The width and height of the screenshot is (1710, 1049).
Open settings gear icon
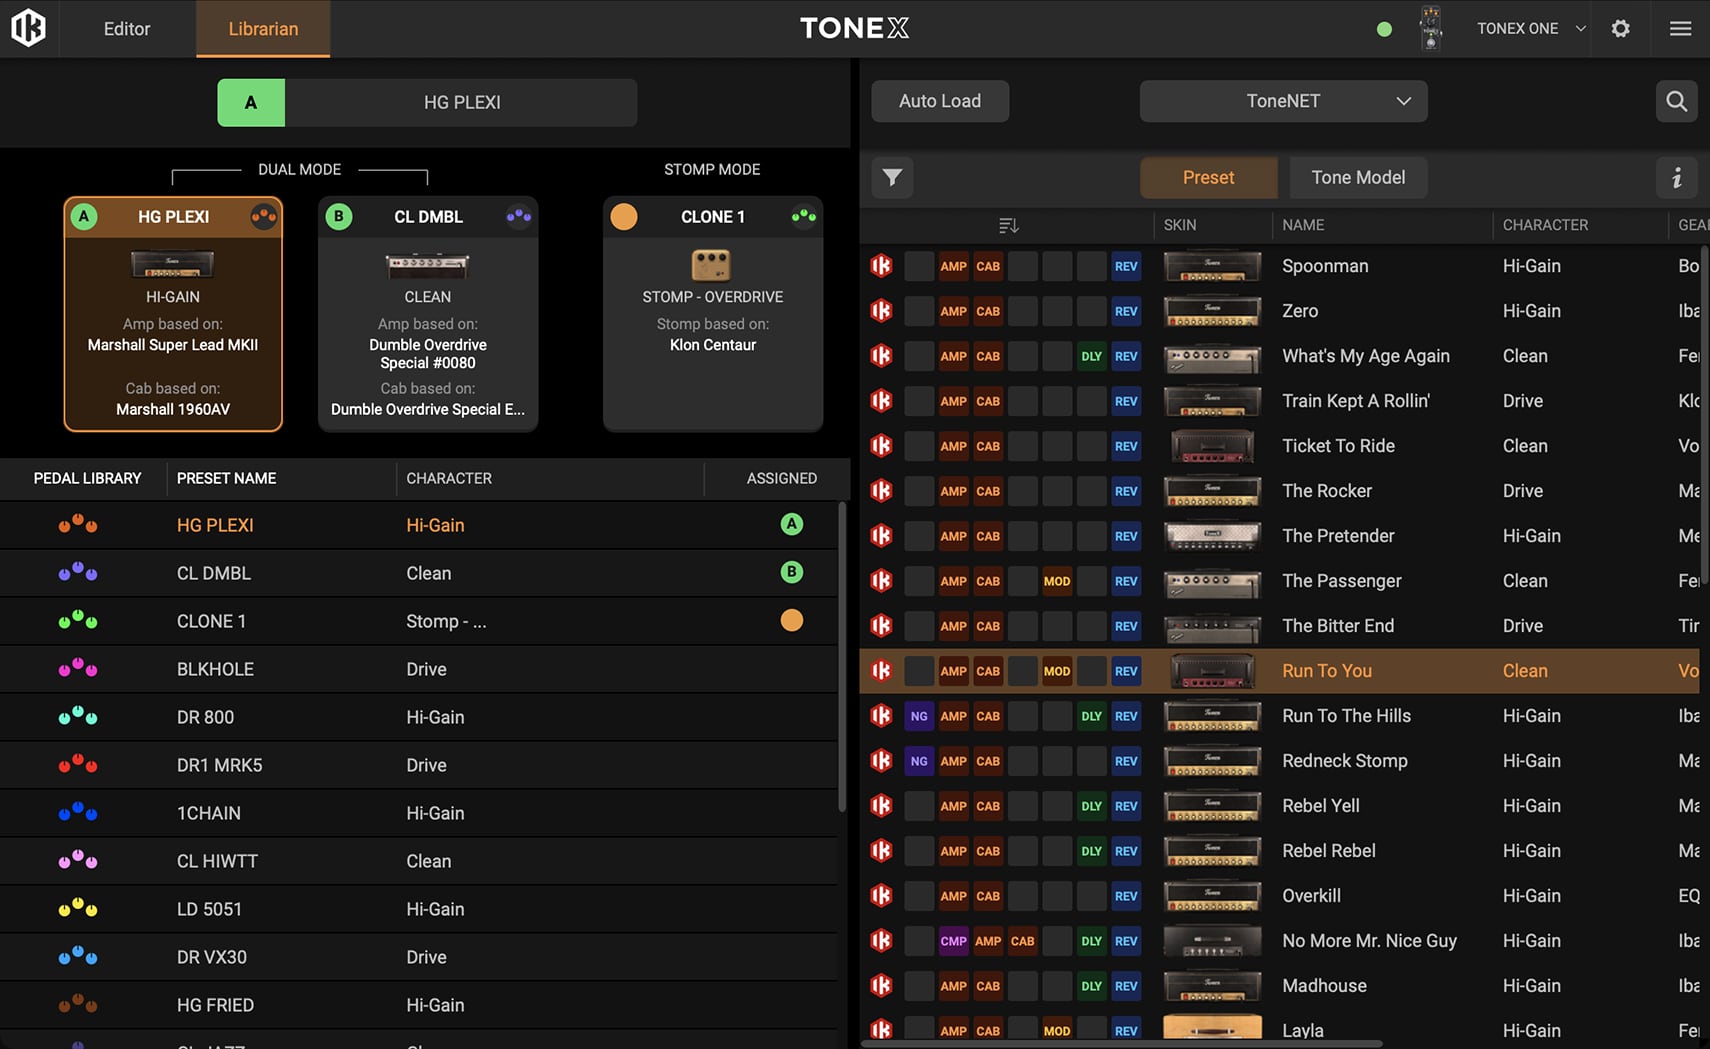click(x=1621, y=28)
